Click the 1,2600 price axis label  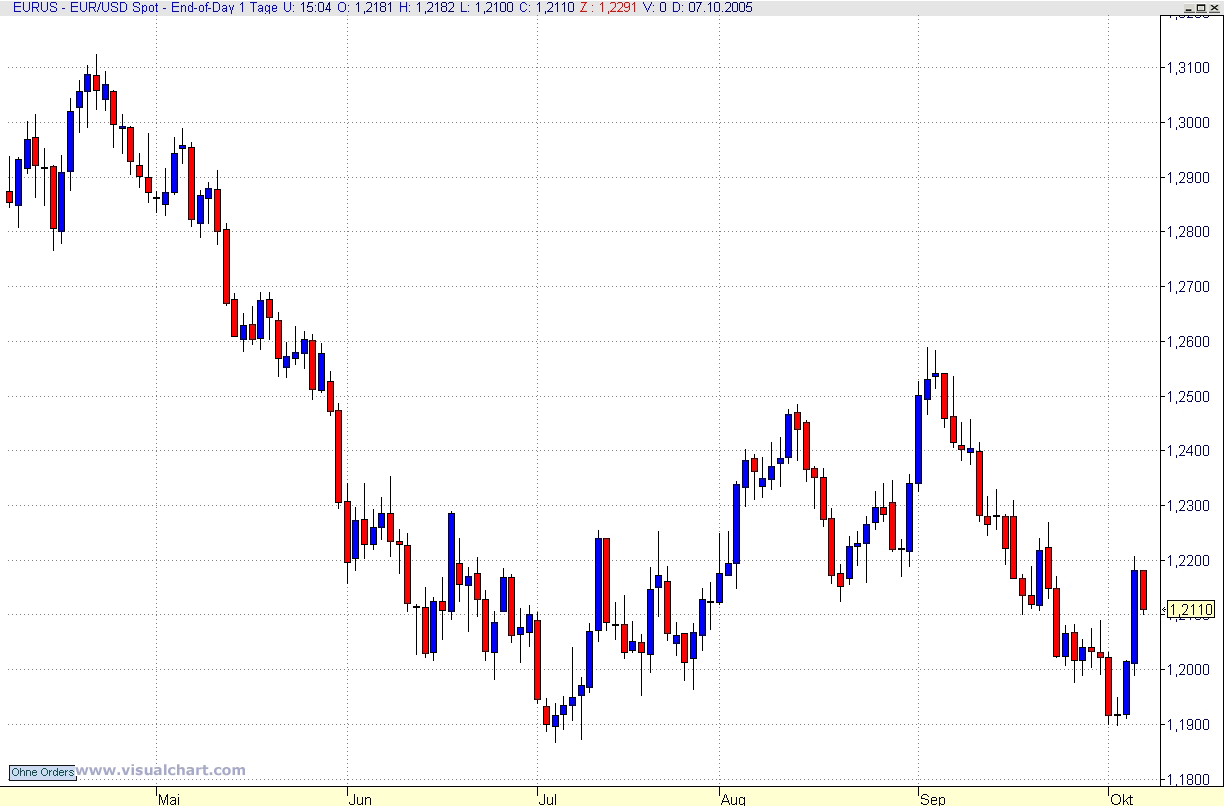point(1188,342)
